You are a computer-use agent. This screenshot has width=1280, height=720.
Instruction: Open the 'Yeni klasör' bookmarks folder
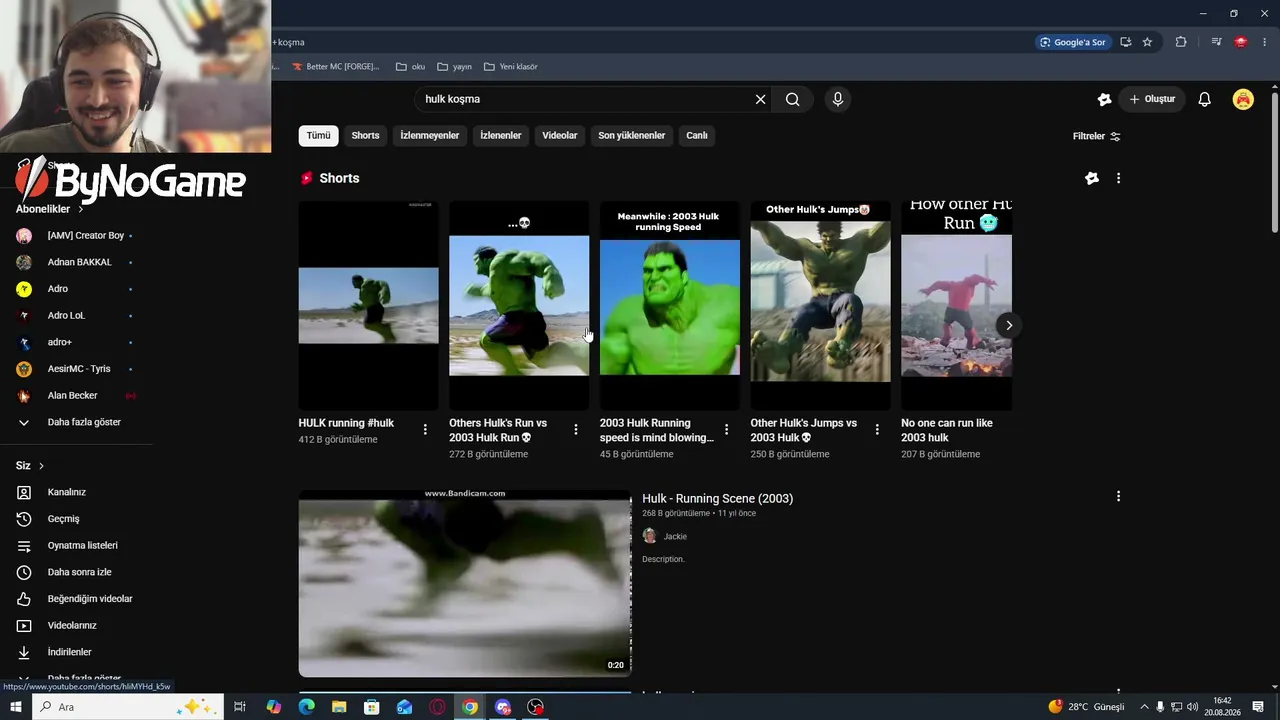click(x=511, y=67)
